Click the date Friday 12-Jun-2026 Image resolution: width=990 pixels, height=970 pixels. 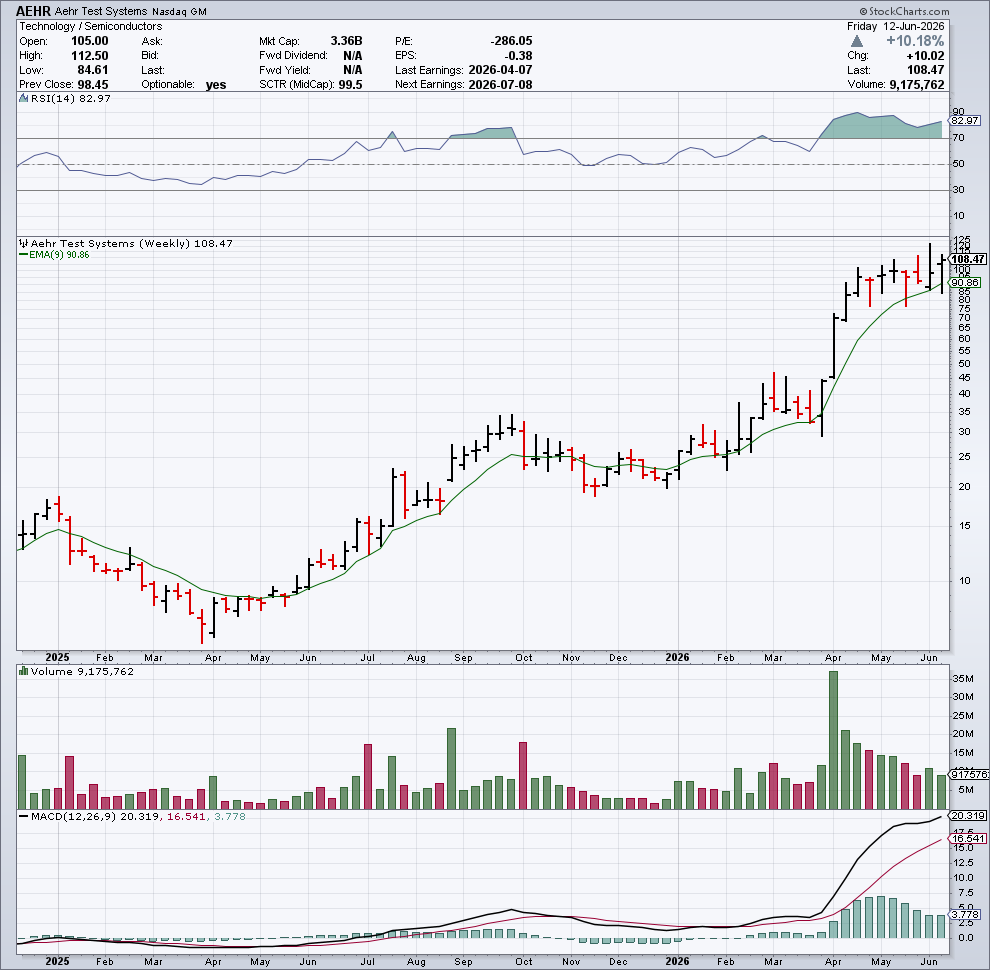tap(896, 27)
